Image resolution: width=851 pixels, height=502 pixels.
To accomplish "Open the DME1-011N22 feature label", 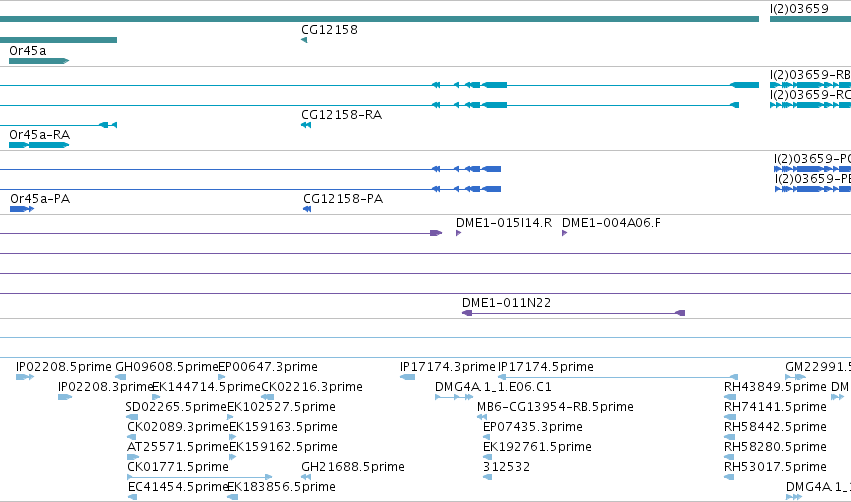I will pos(506,303).
